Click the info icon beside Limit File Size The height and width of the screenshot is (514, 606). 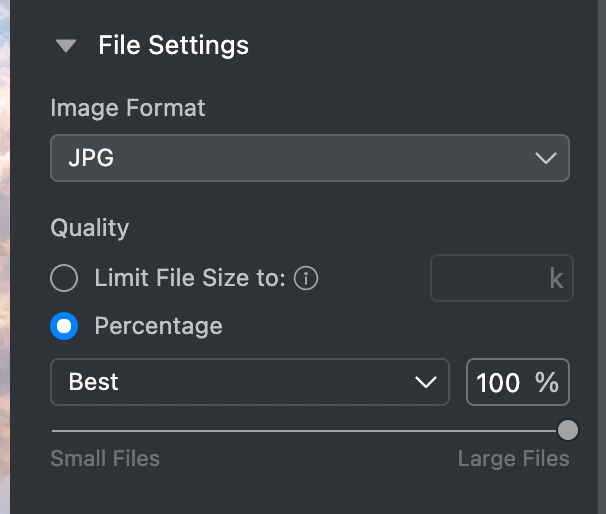coord(307,278)
